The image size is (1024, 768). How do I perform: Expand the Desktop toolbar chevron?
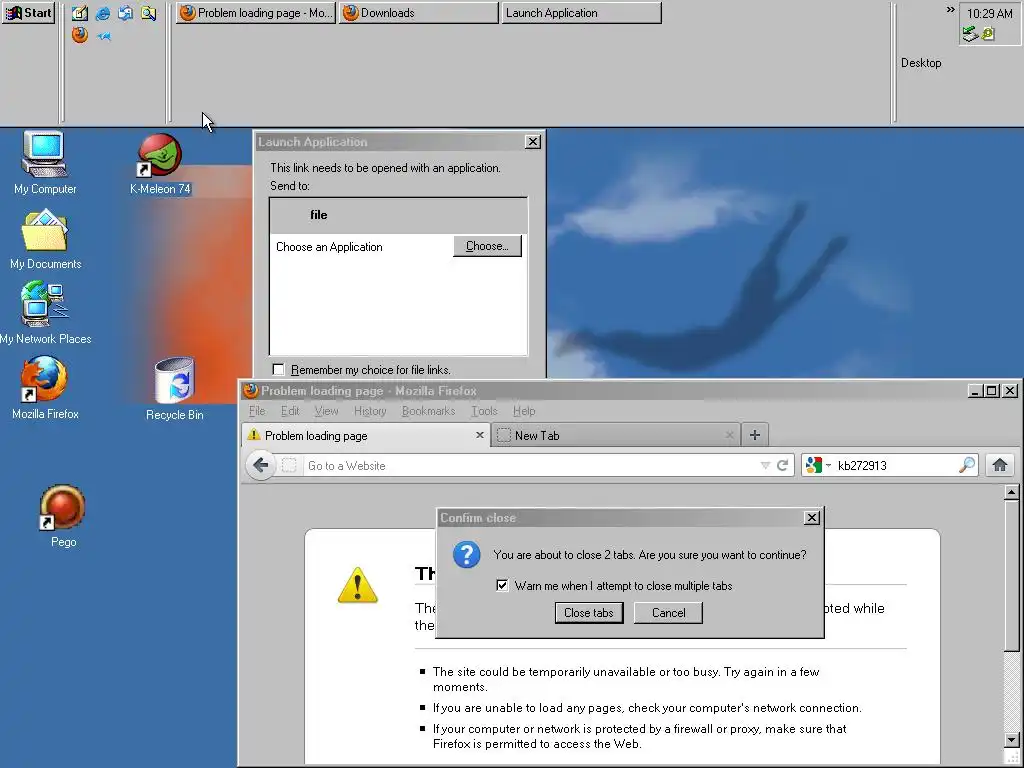click(950, 10)
